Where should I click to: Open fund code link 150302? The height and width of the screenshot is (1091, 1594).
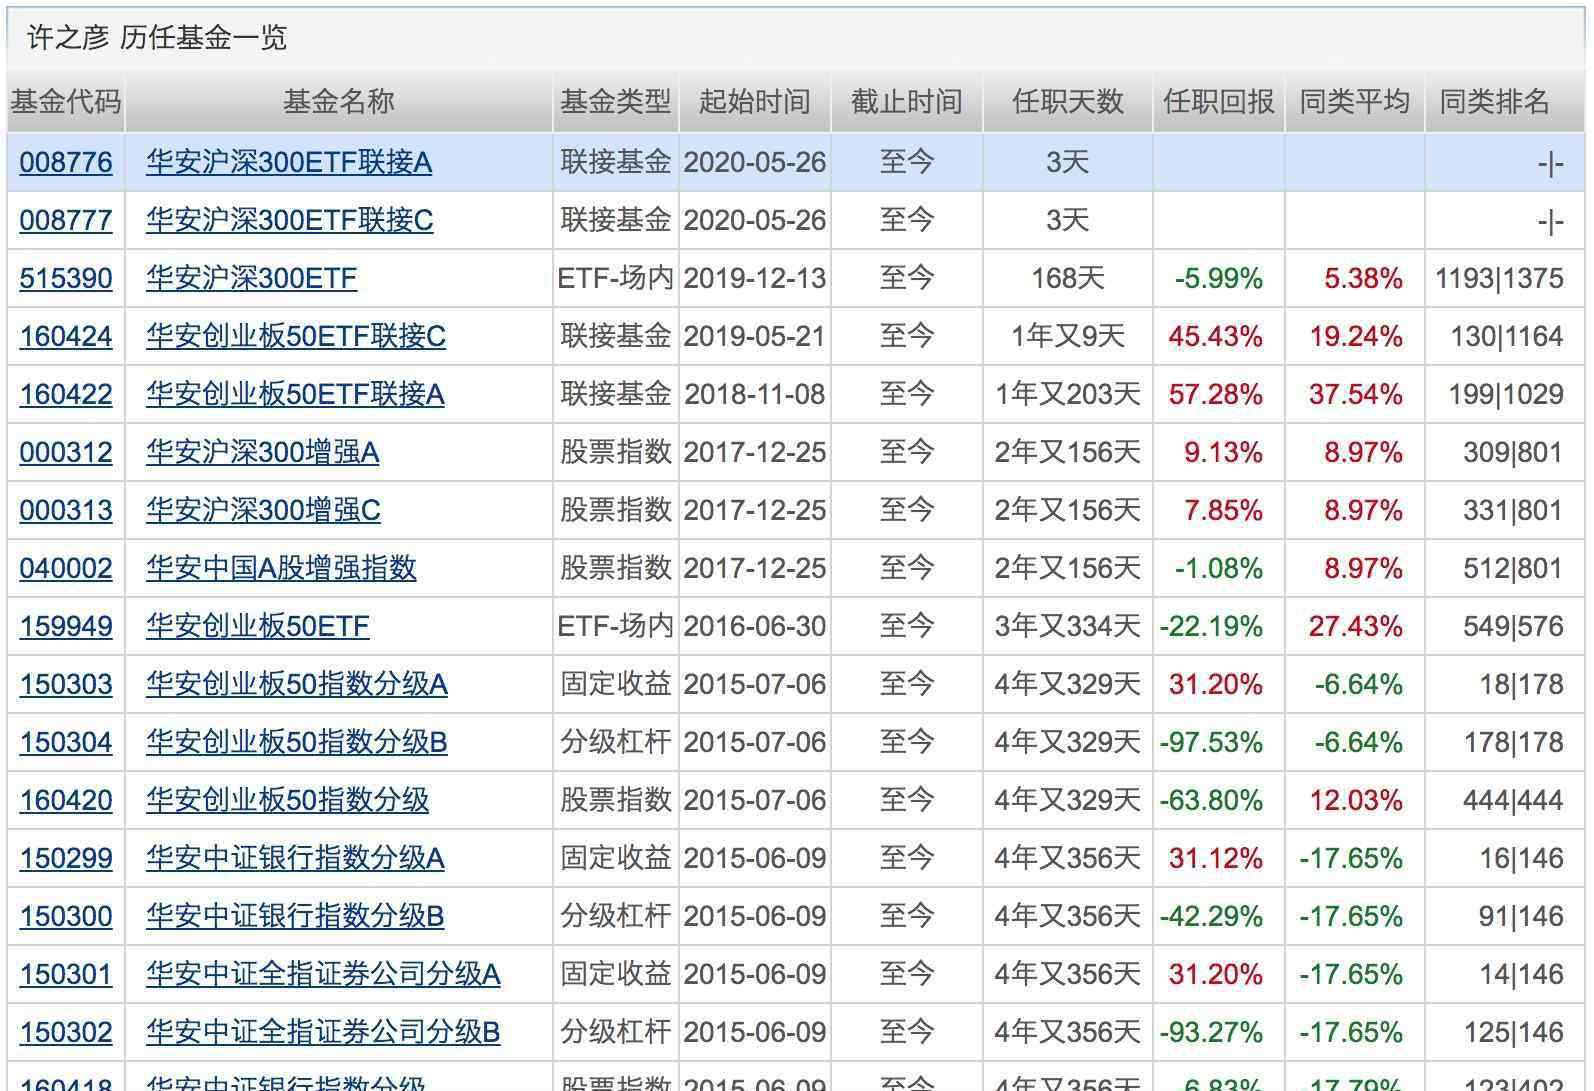(x=66, y=1032)
